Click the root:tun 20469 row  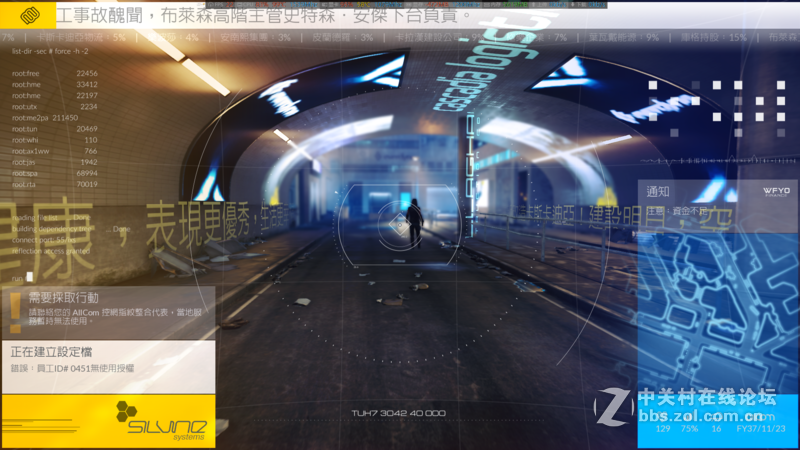(x=55, y=129)
